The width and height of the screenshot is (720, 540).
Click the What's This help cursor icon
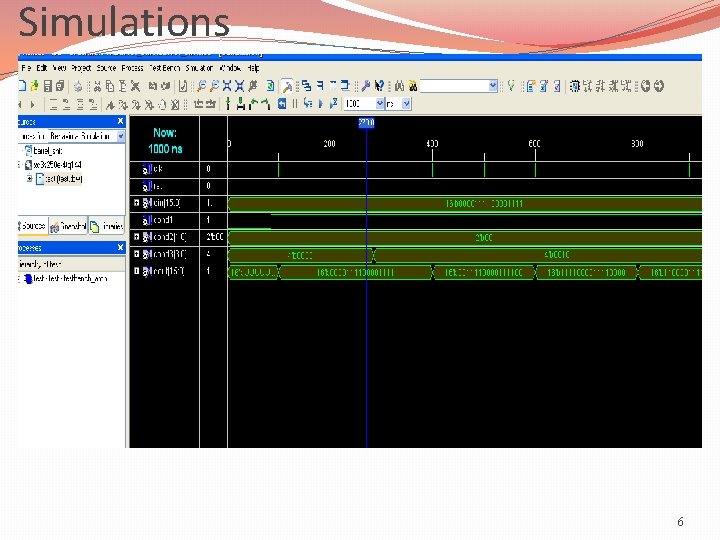point(379,86)
